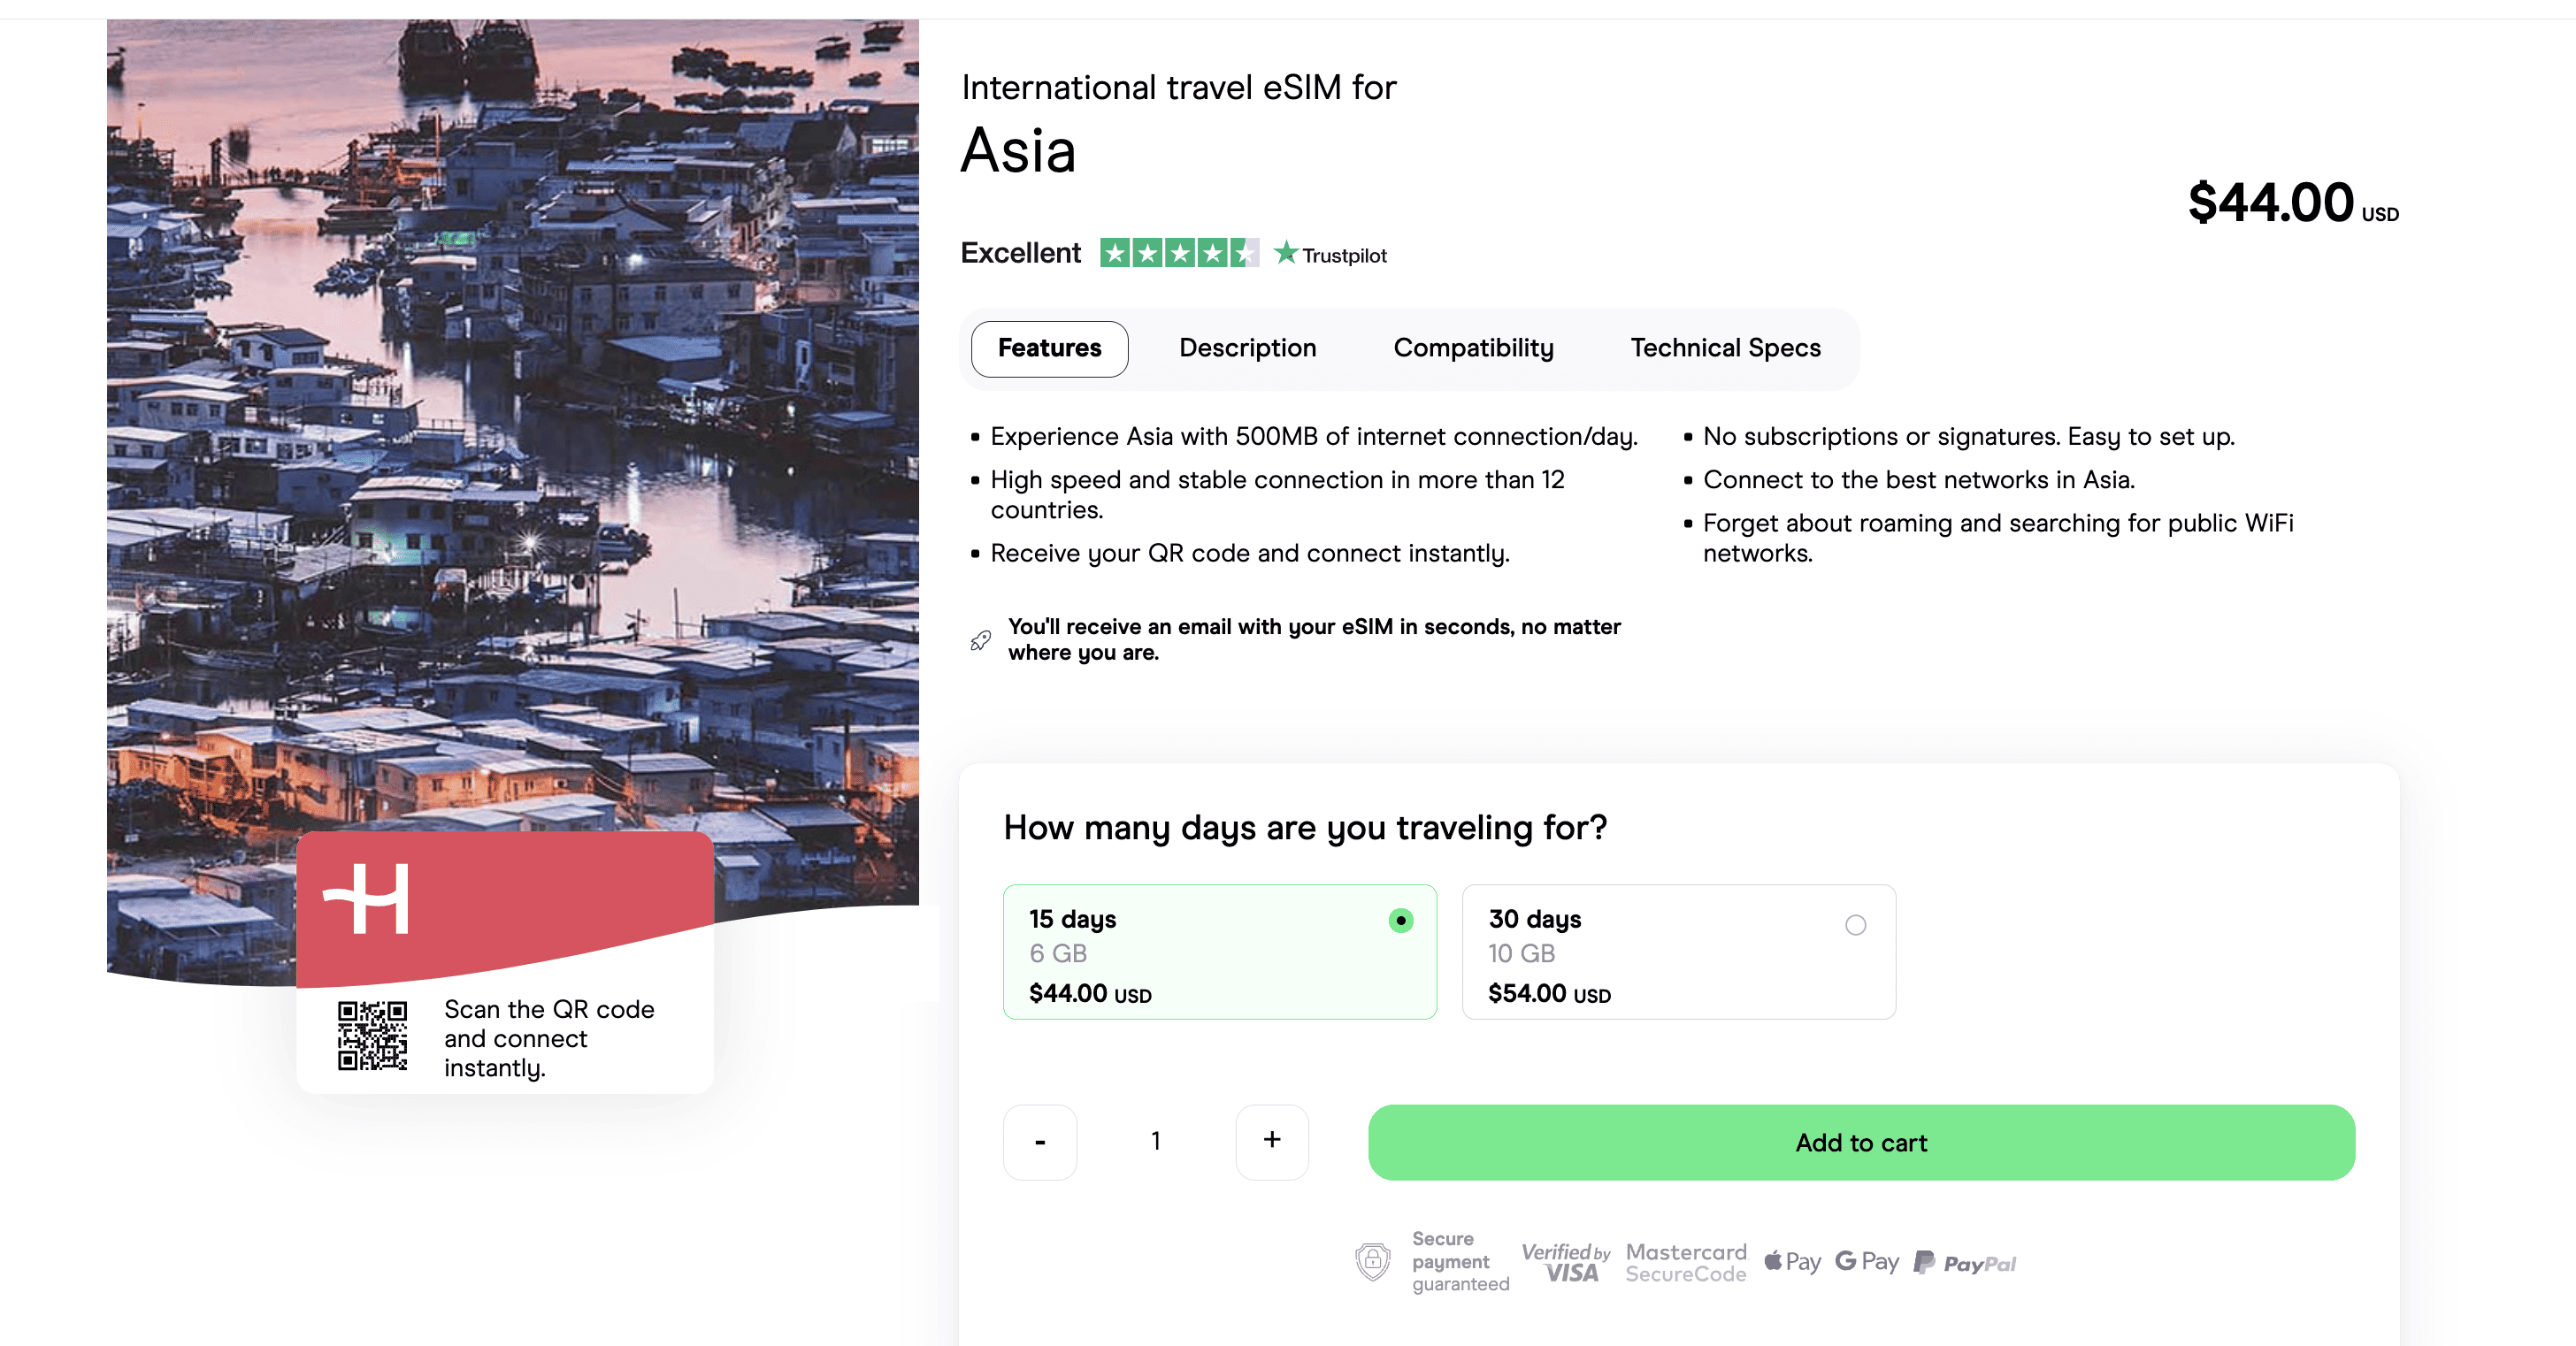
Task: Open the Compatibility tab
Action: [x=1473, y=348]
